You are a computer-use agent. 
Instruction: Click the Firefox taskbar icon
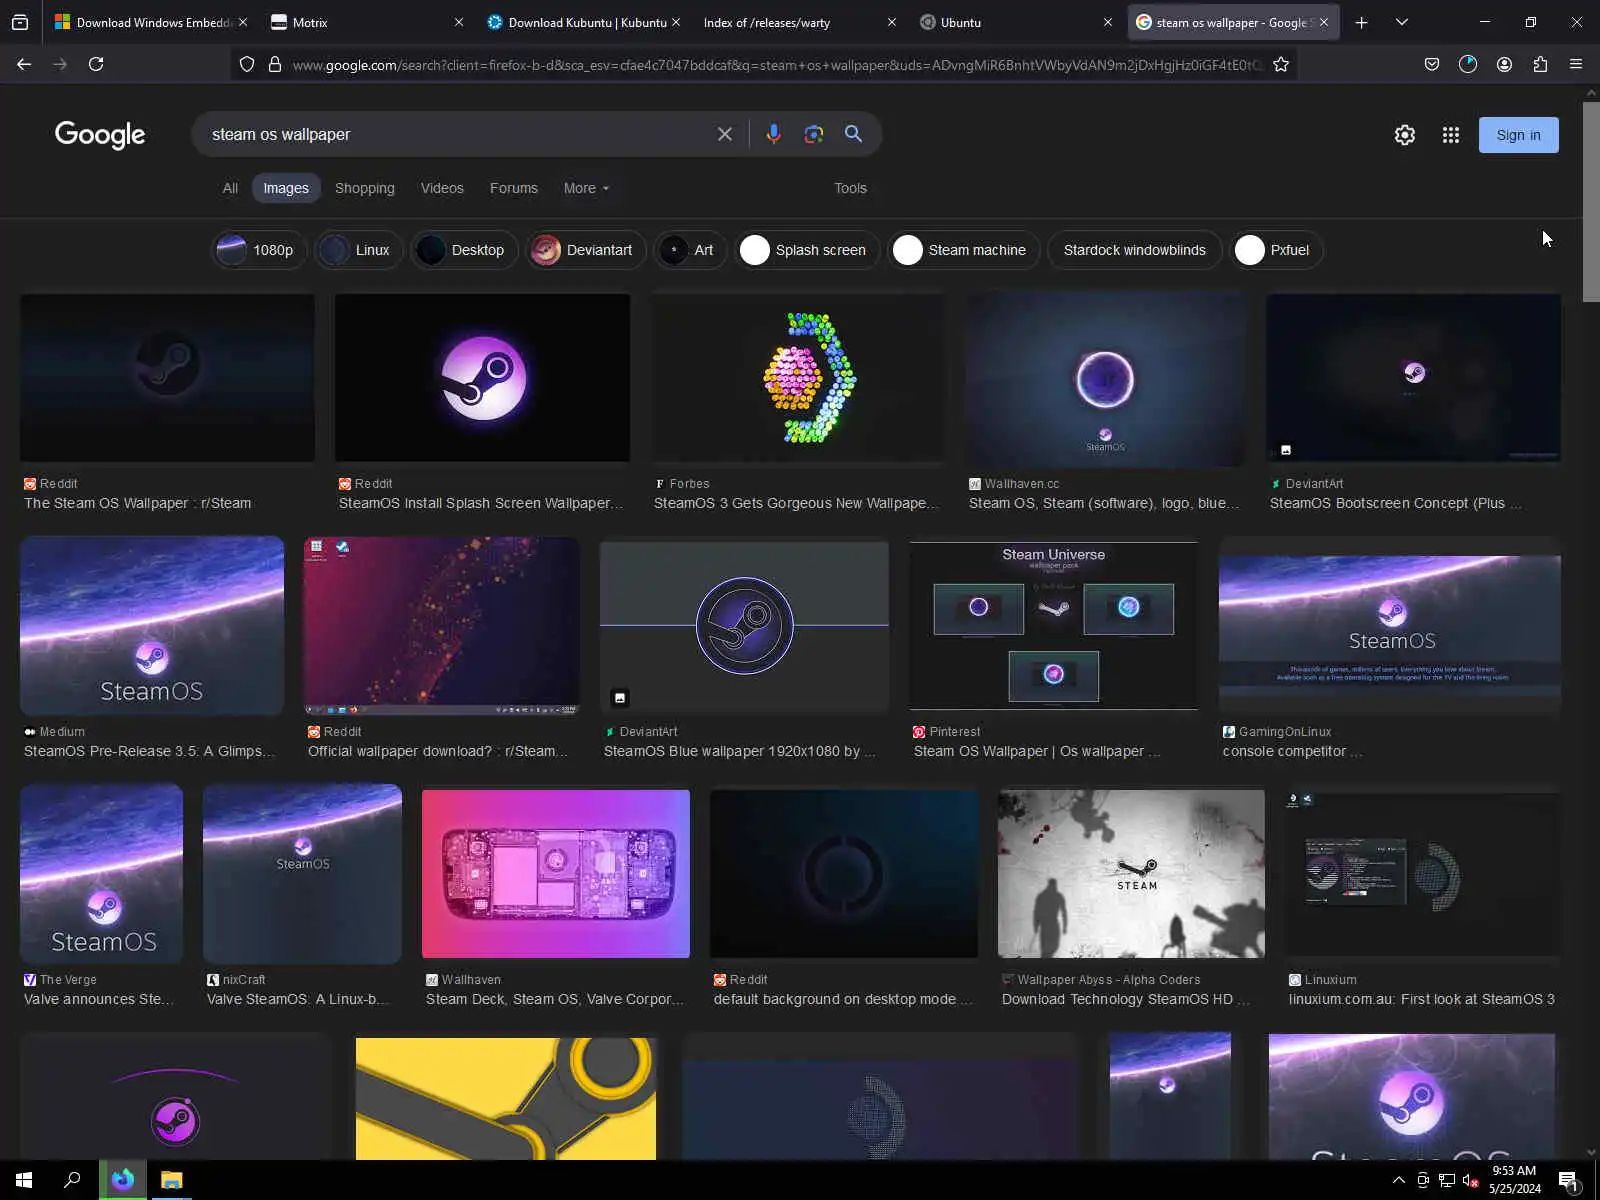coord(123,1180)
